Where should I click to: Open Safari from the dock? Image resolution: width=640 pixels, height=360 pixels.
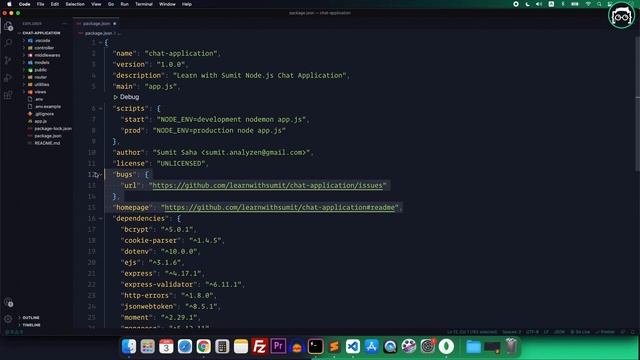pyautogui.click(x=184, y=347)
